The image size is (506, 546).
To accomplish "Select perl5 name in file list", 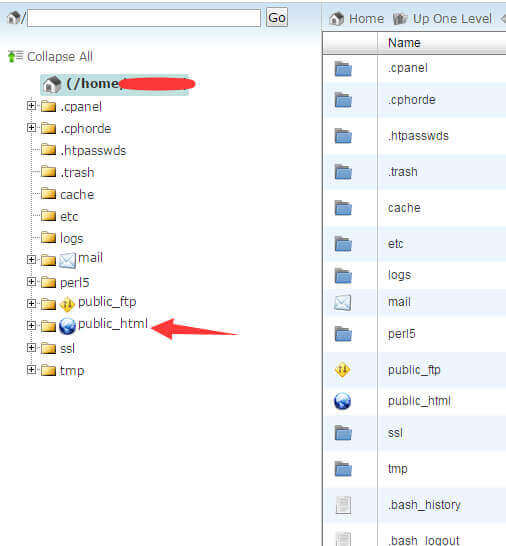I will pos(402,334).
